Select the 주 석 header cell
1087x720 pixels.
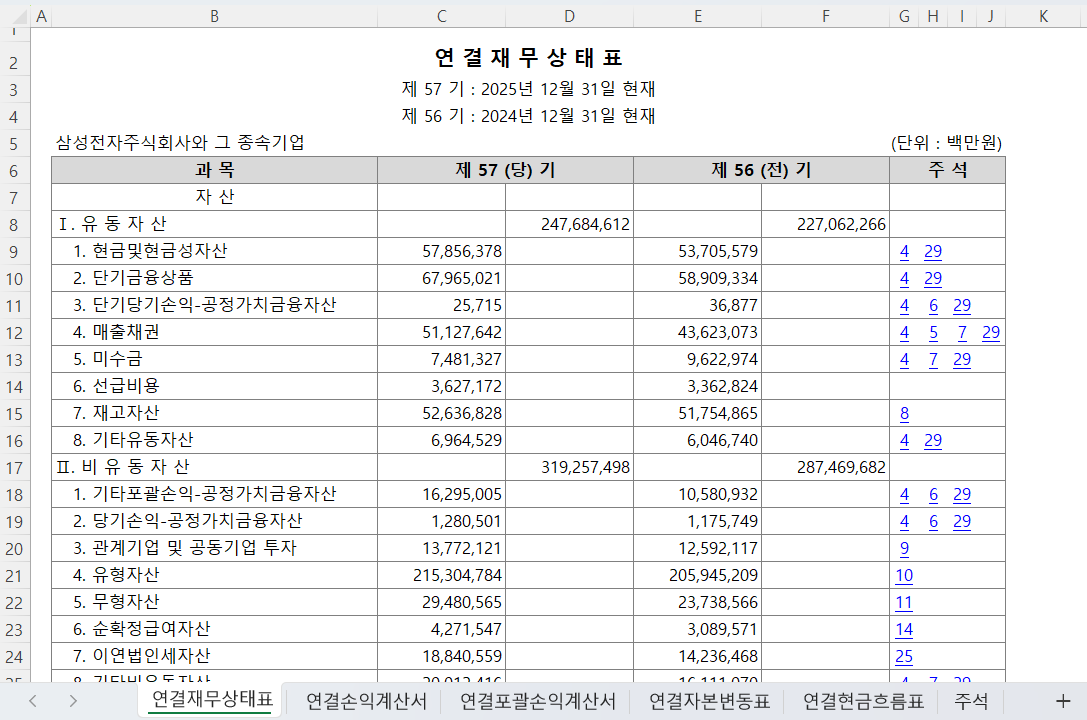pyautogui.click(x=948, y=170)
